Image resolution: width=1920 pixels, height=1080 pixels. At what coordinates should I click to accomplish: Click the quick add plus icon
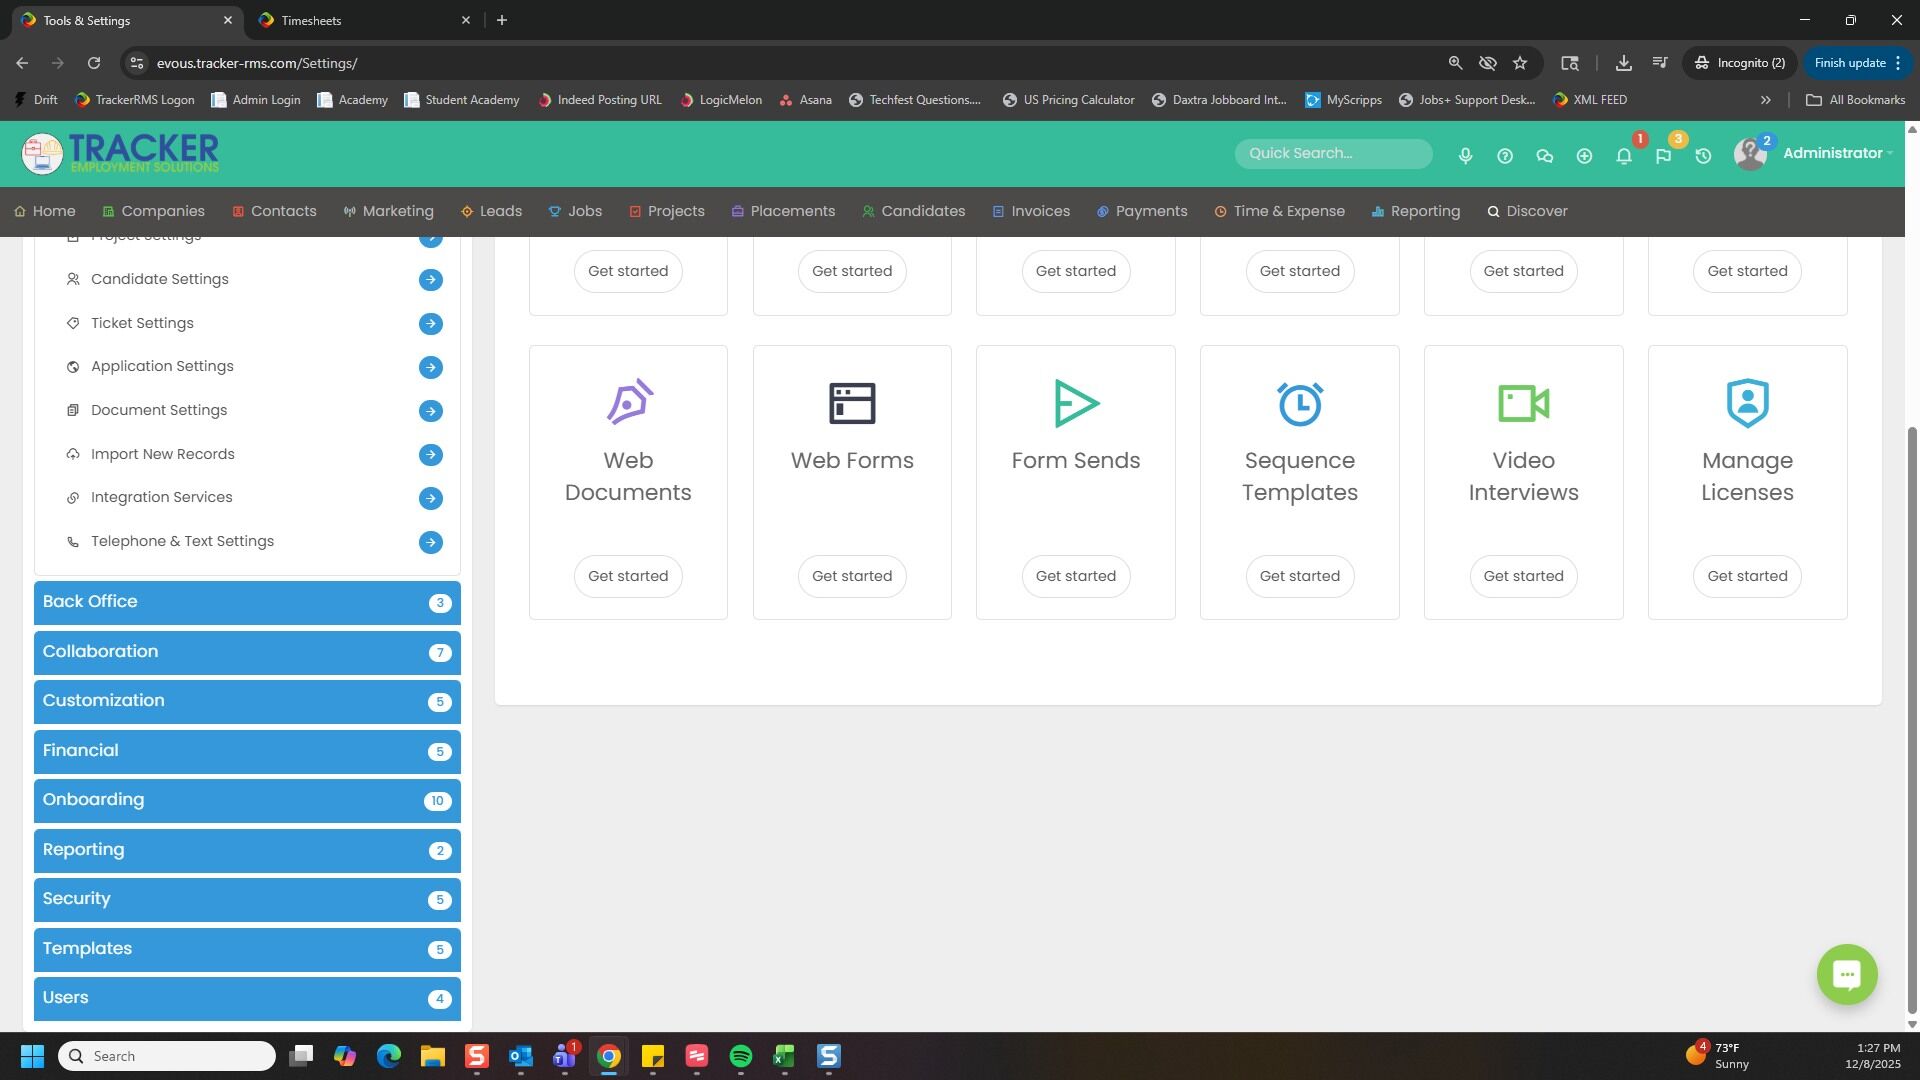pos(1584,156)
